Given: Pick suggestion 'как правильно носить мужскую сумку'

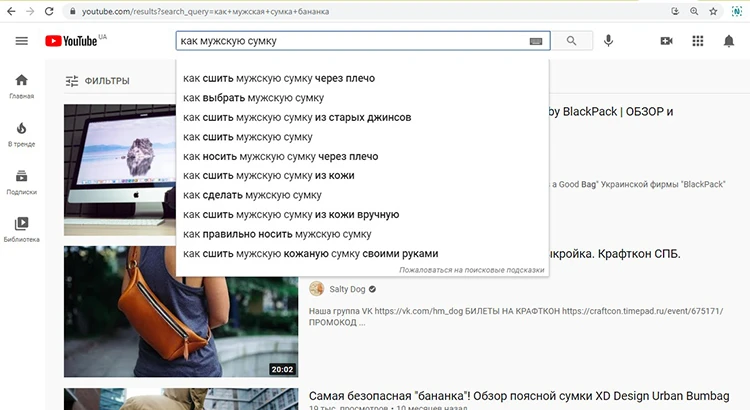Looking at the screenshot, I should click(x=277, y=234).
